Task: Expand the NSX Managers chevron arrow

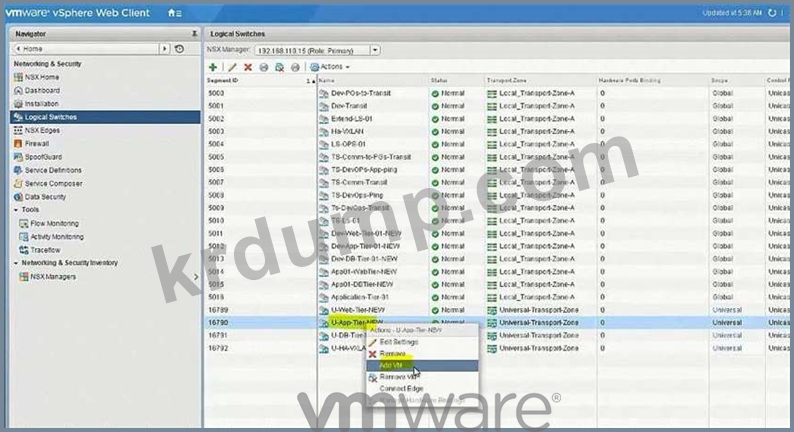Action: pyautogui.click(x=196, y=277)
